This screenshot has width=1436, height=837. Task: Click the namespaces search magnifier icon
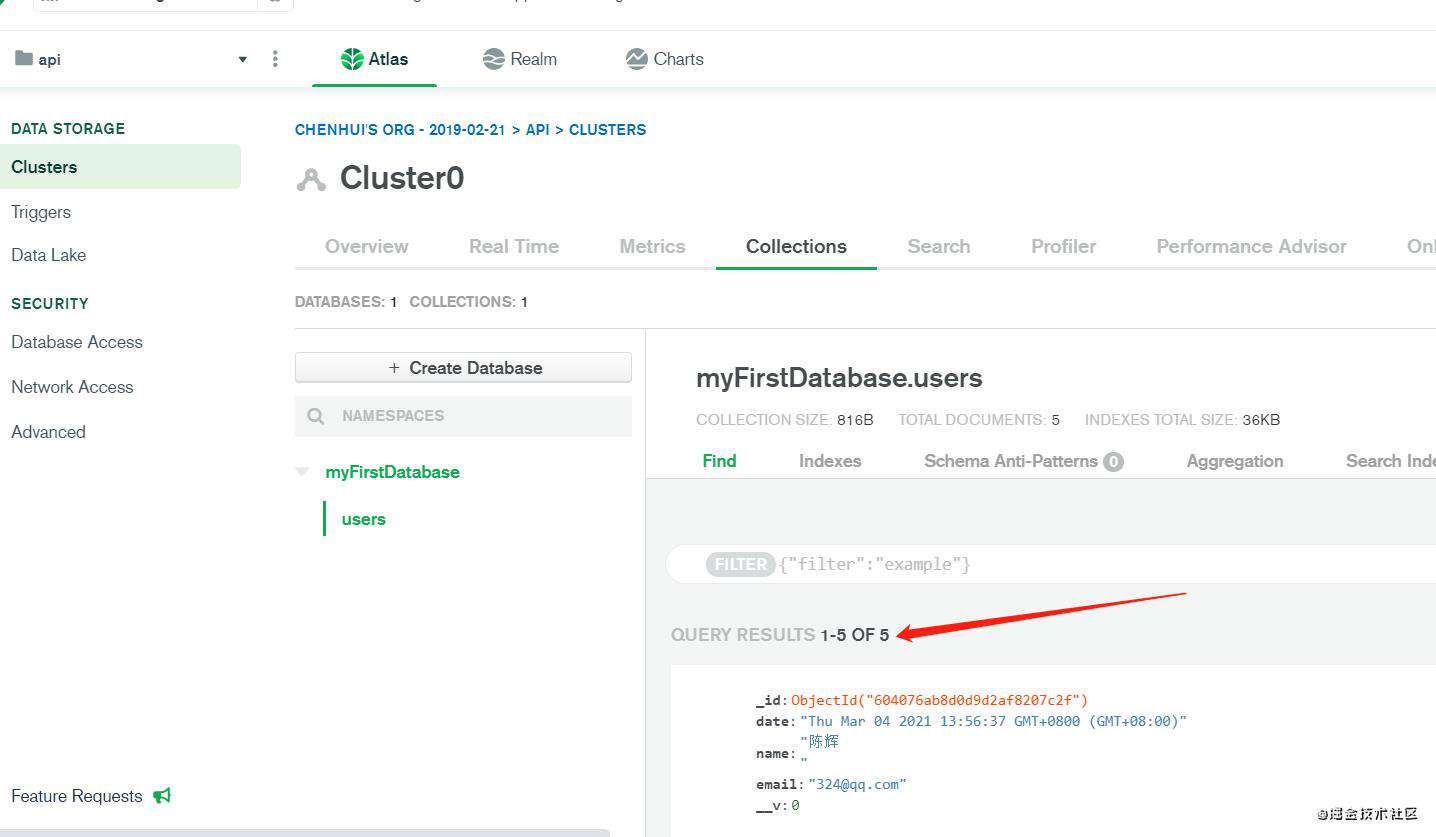point(316,416)
